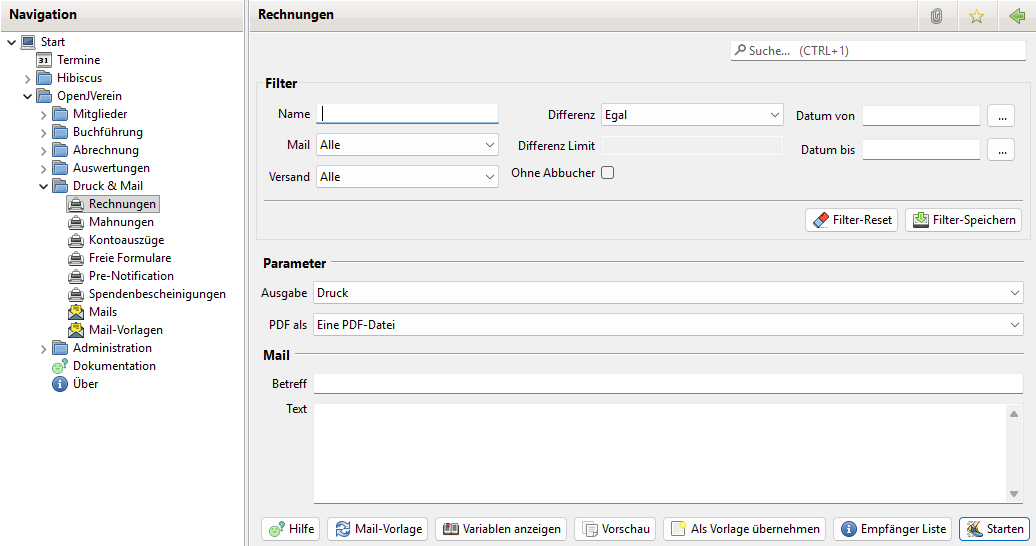Click the Text area scrollbar up arrow

[x=1014, y=414]
